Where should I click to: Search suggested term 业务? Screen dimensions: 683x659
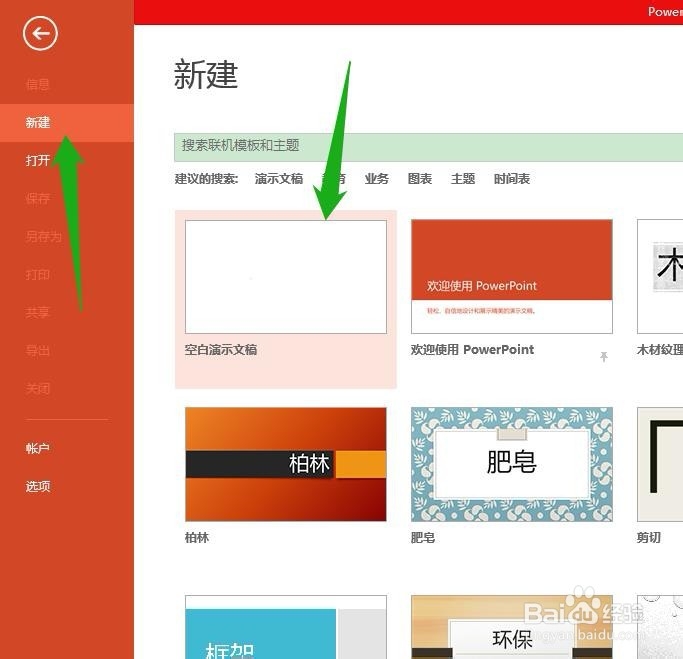point(377,179)
